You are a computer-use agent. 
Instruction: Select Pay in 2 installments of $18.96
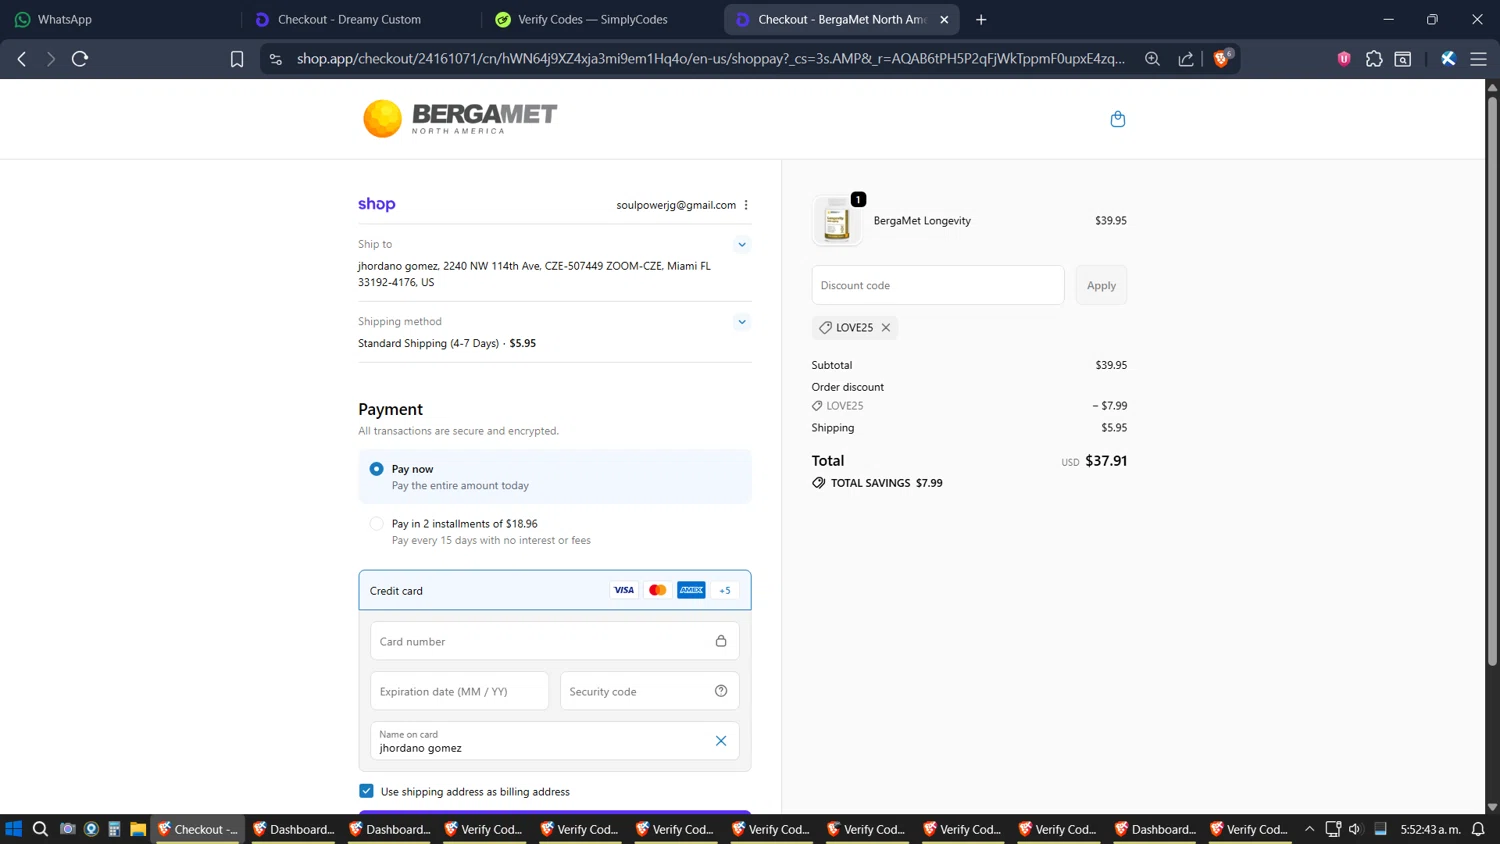click(376, 524)
